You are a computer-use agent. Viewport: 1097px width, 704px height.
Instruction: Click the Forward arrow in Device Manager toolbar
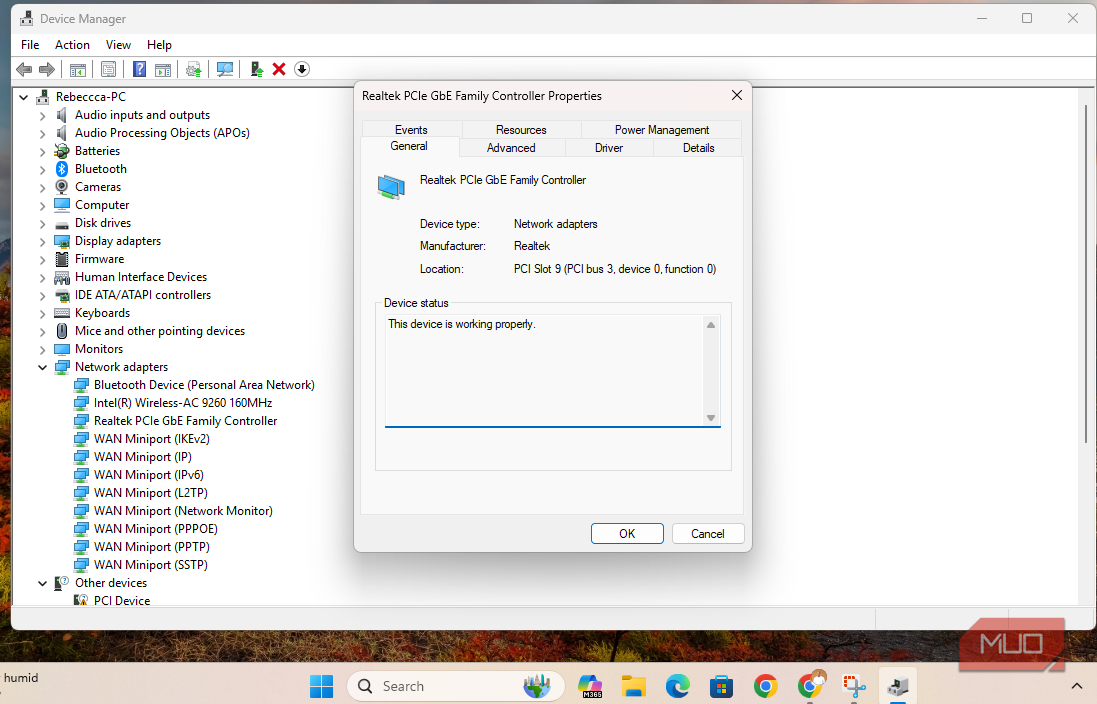click(47, 69)
